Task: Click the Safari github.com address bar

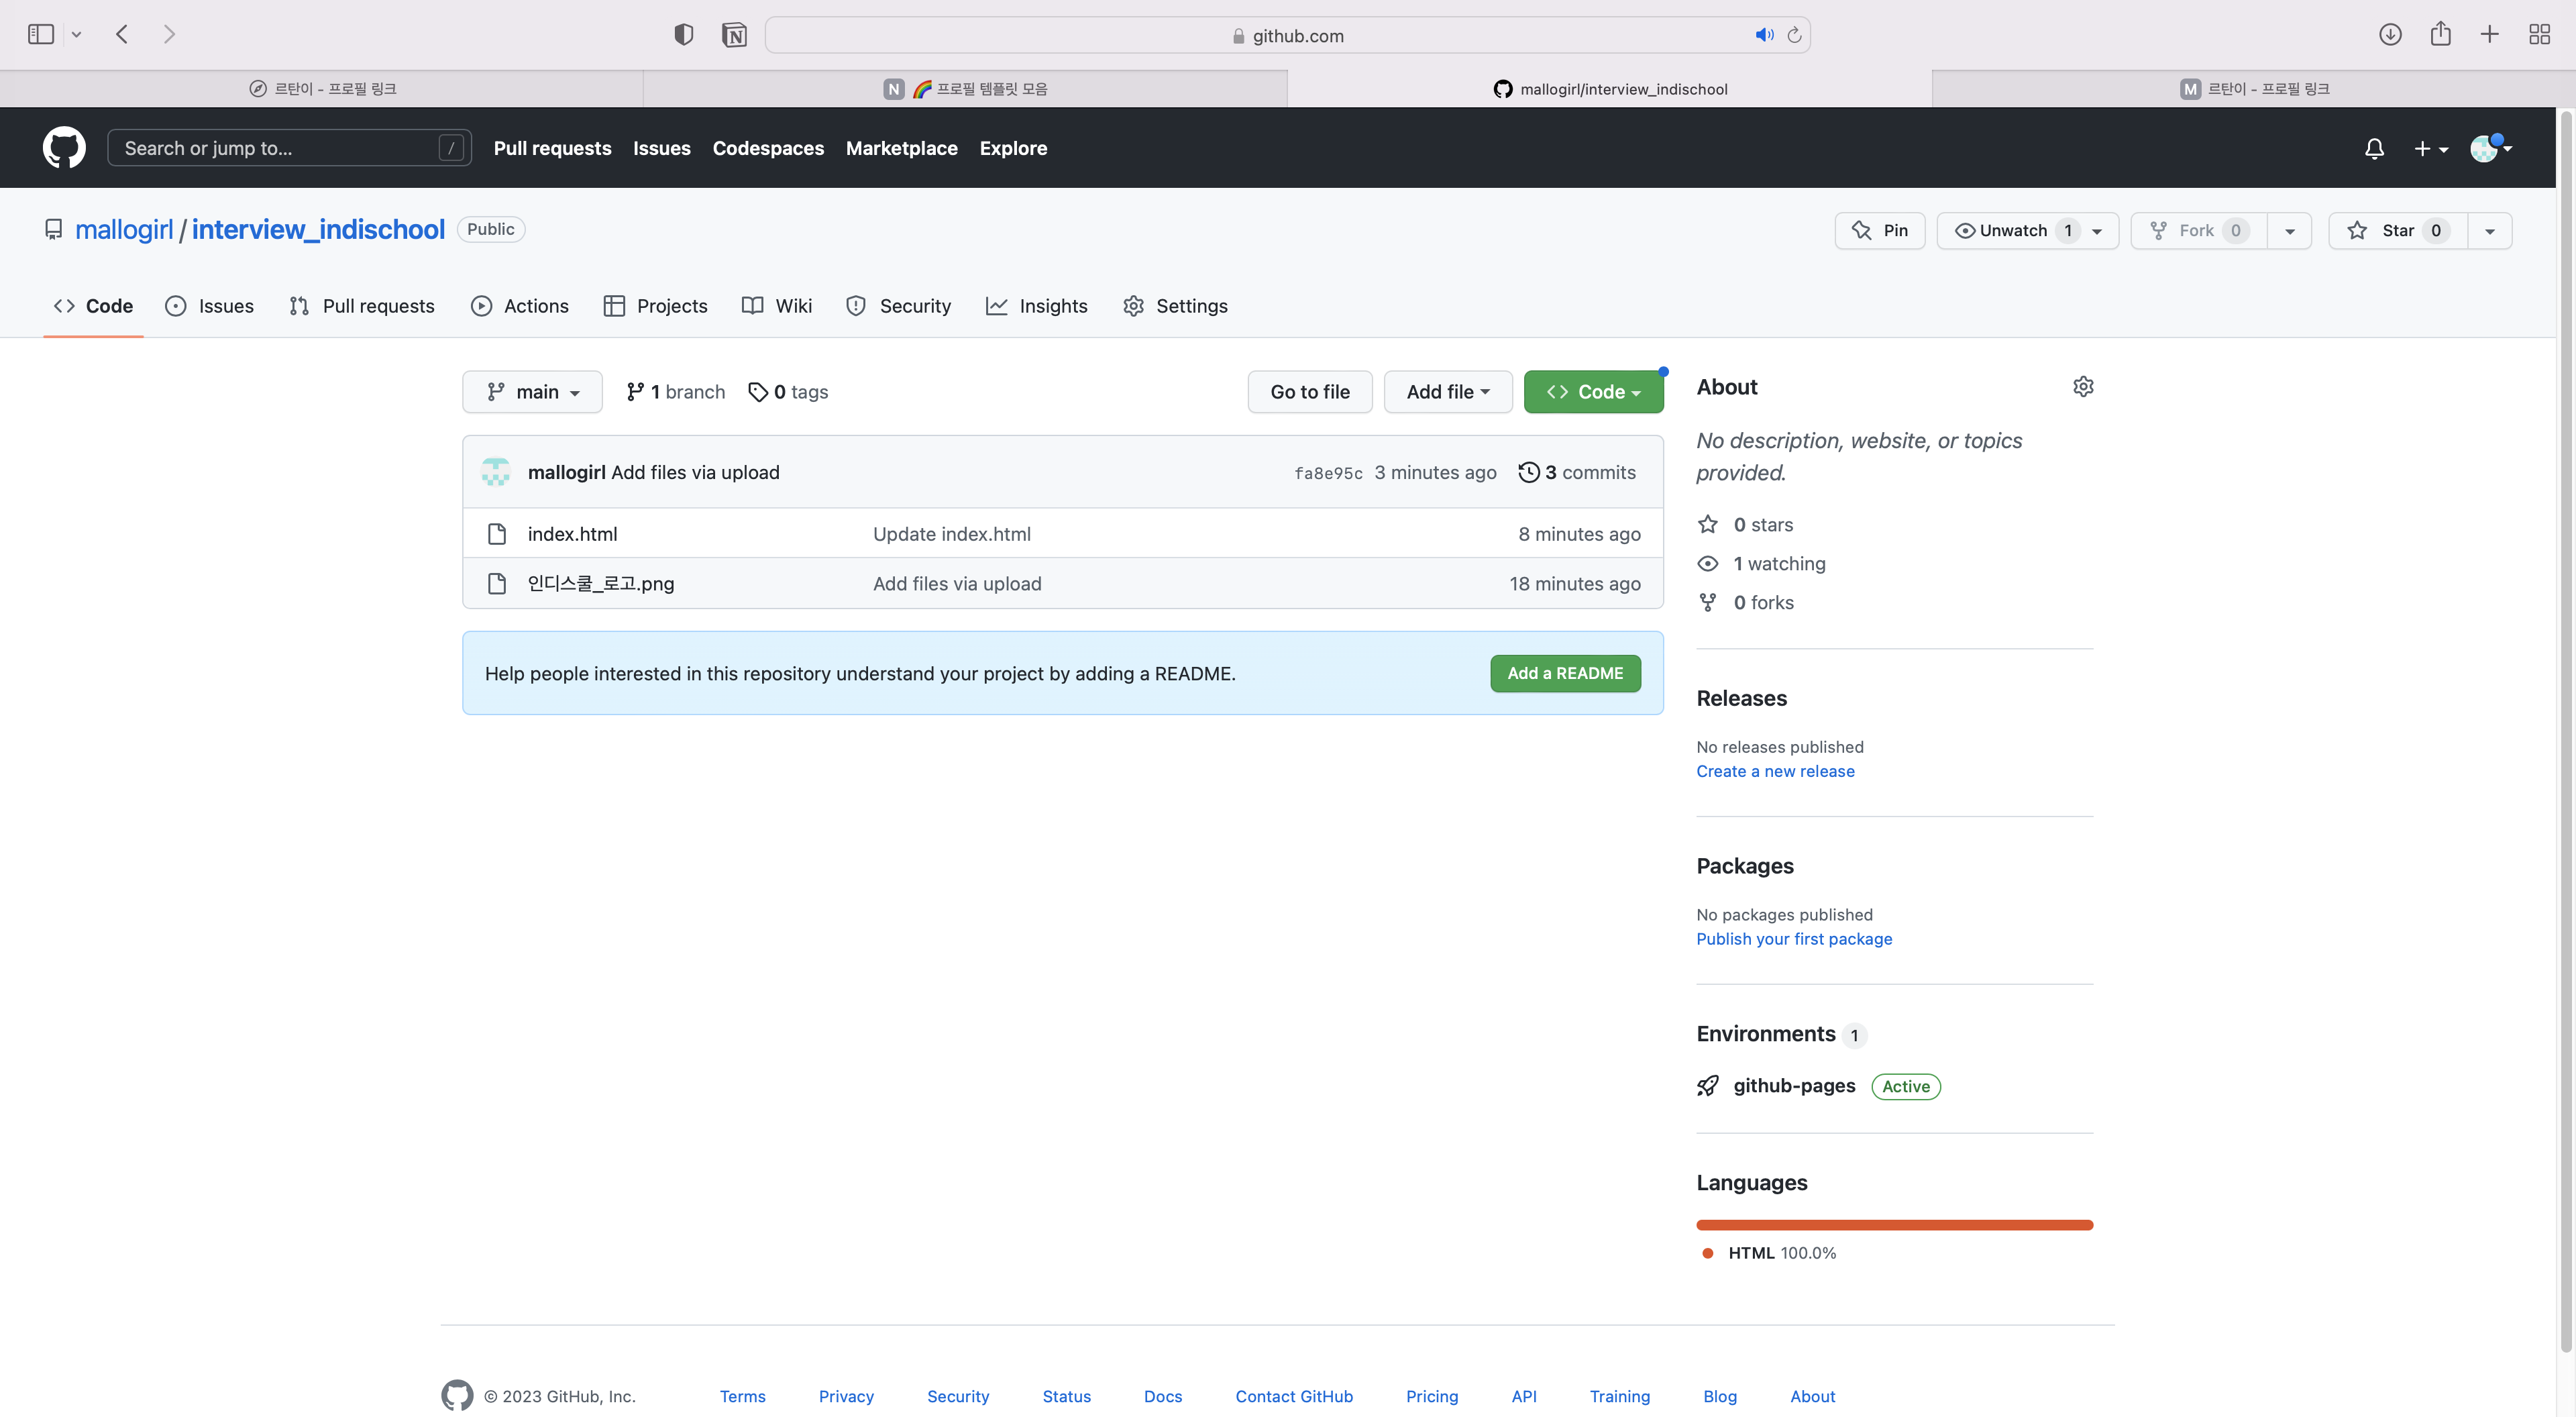Action: click(x=1287, y=35)
